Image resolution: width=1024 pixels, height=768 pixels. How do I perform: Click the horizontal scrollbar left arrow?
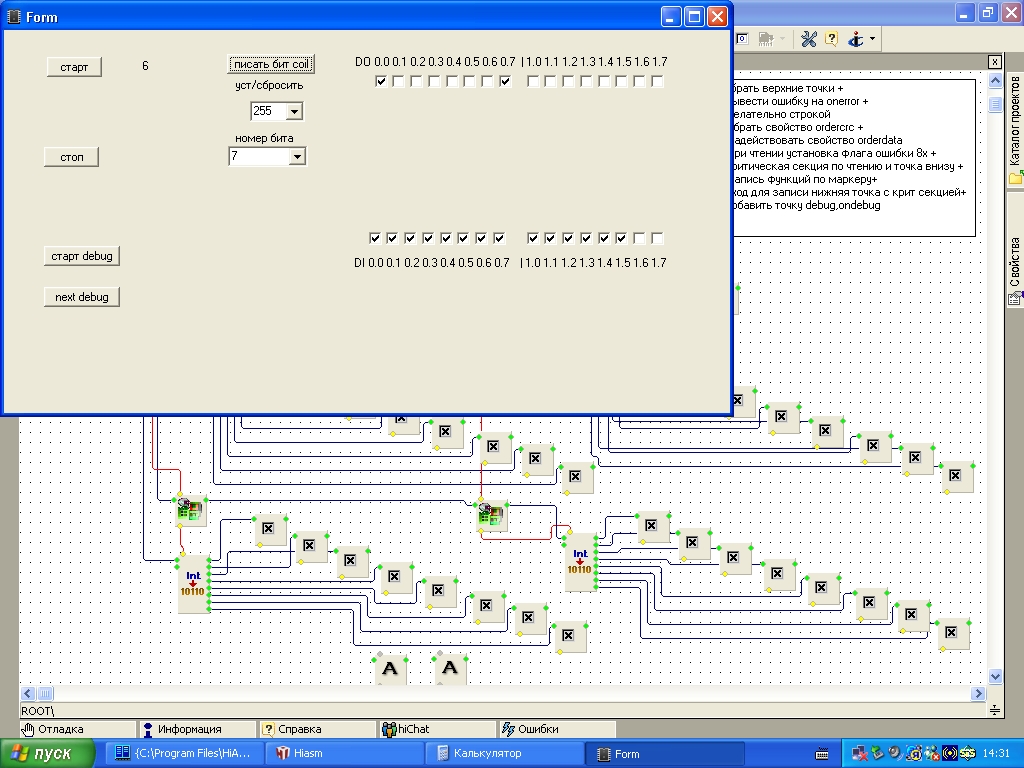[28, 694]
